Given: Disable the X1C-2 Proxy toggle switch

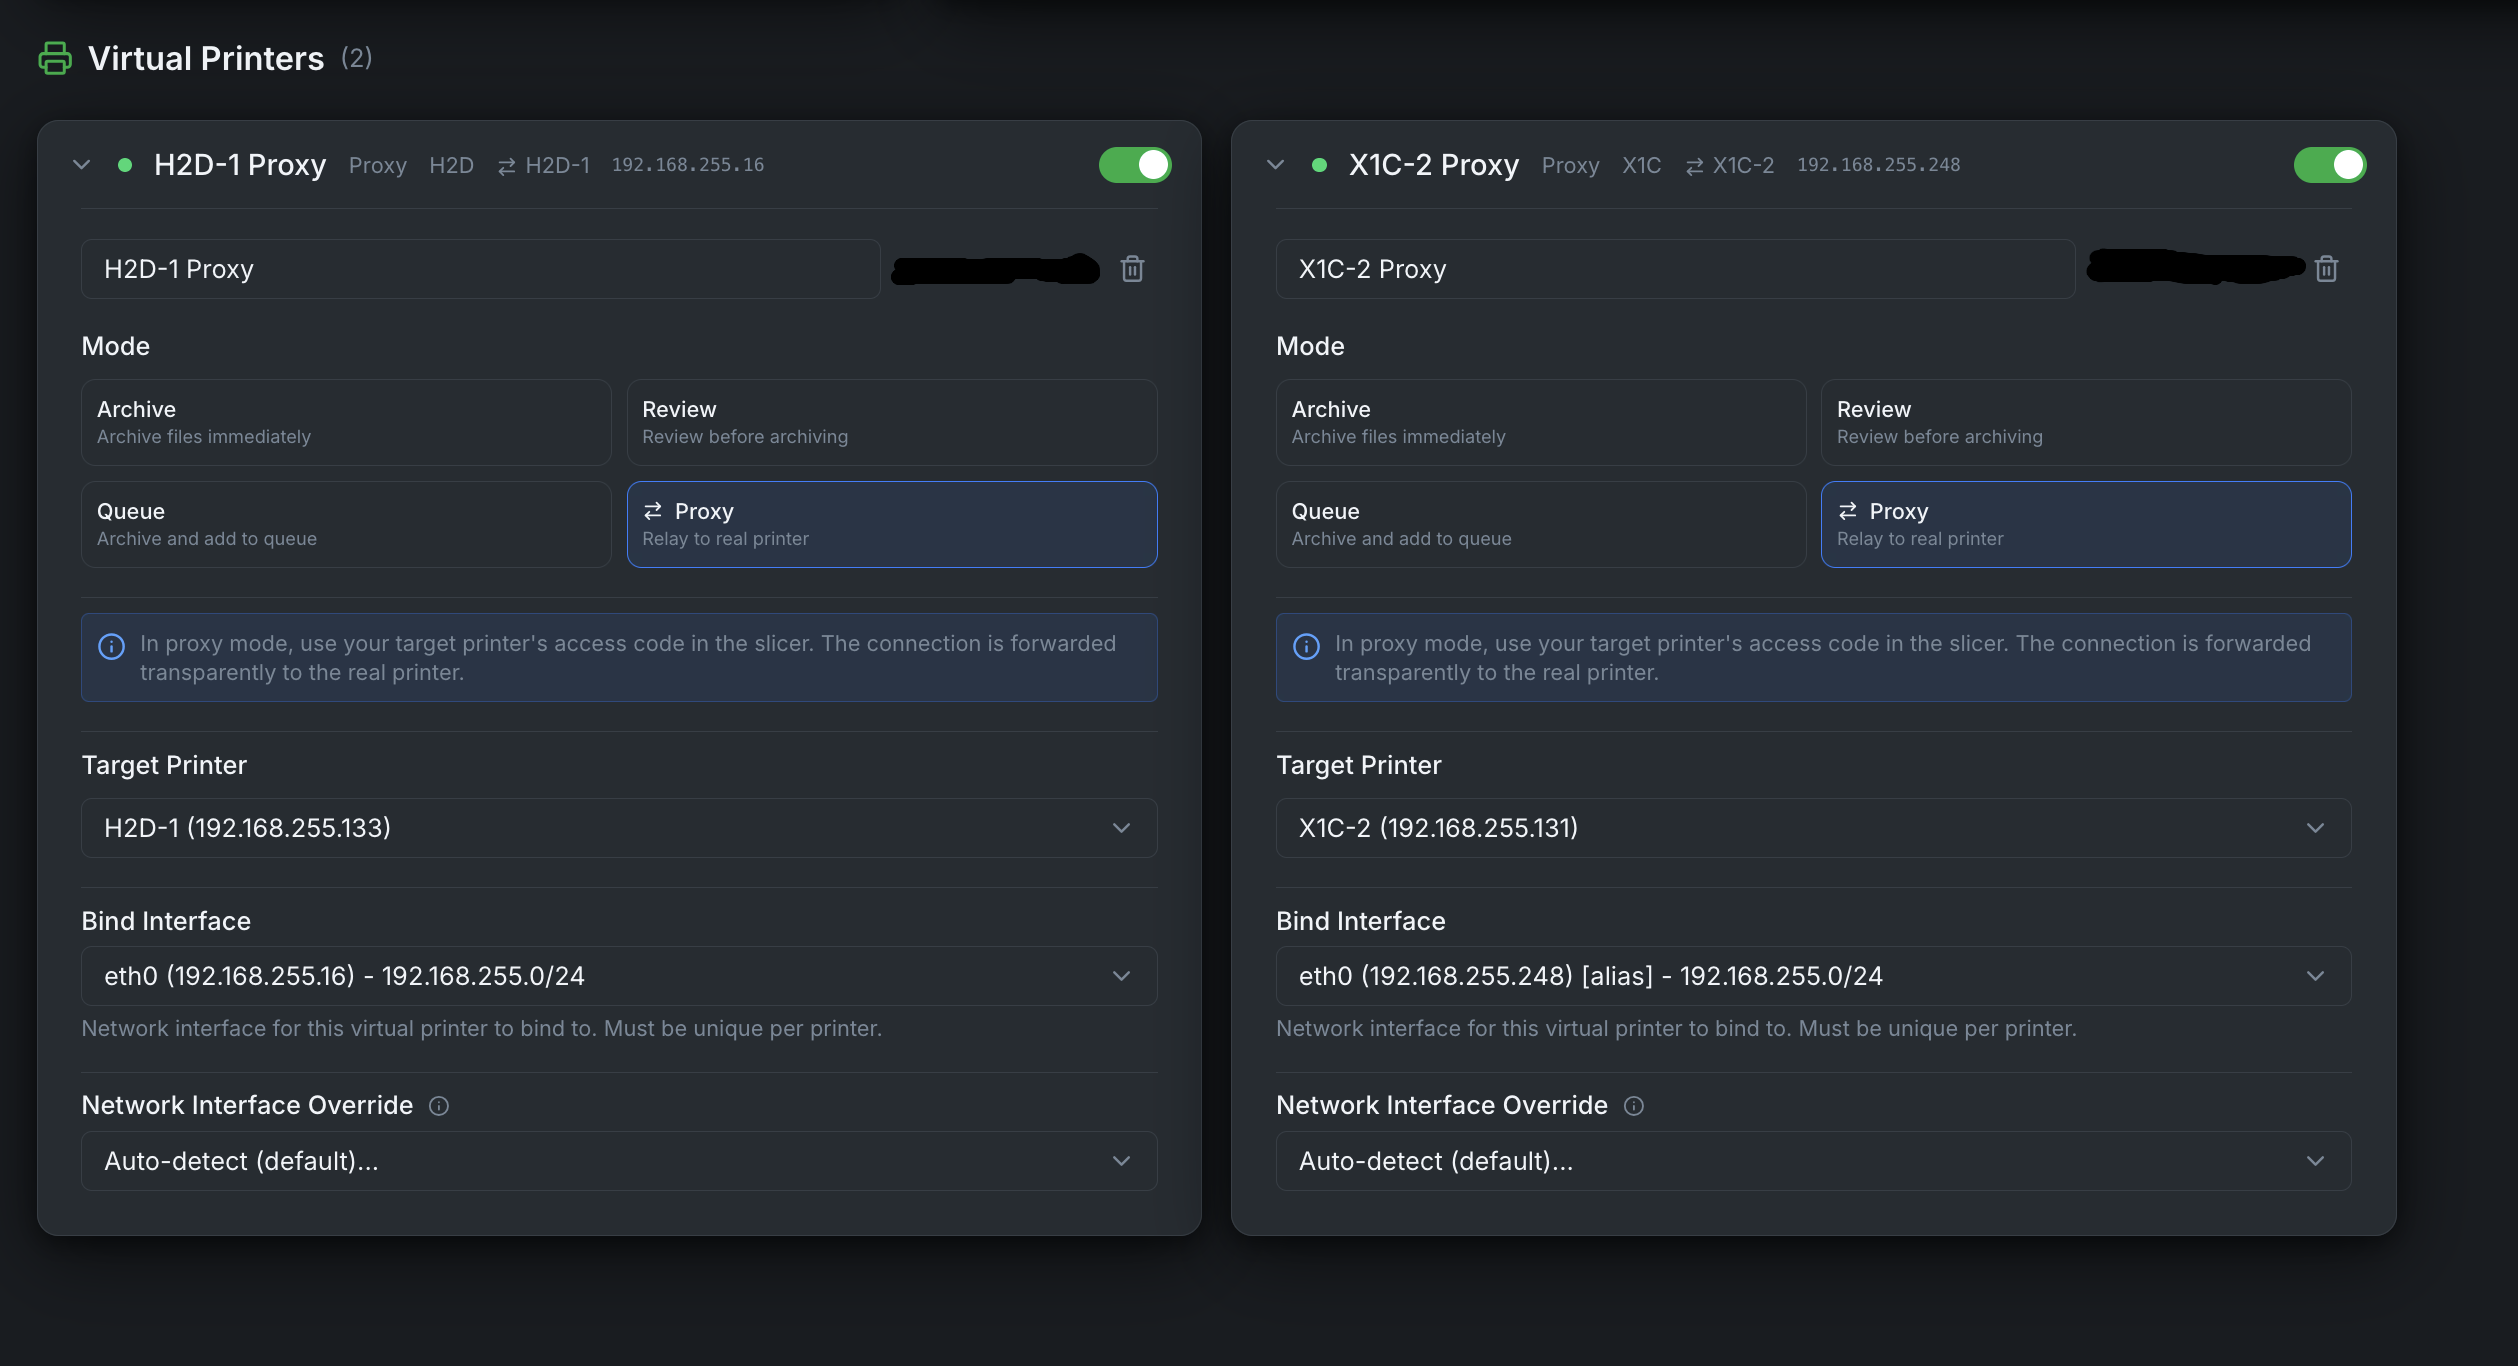Looking at the screenshot, I should tap(2329, 164).
